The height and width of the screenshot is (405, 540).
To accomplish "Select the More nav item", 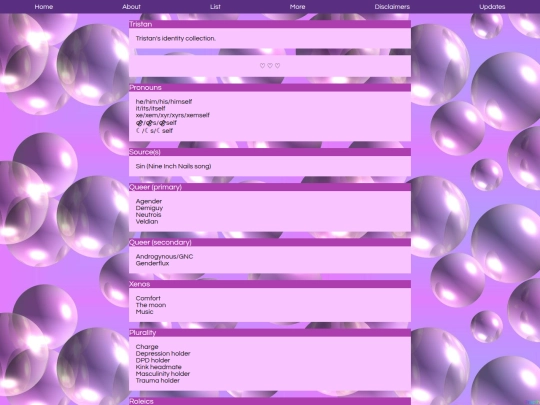I will click(298, 7).
